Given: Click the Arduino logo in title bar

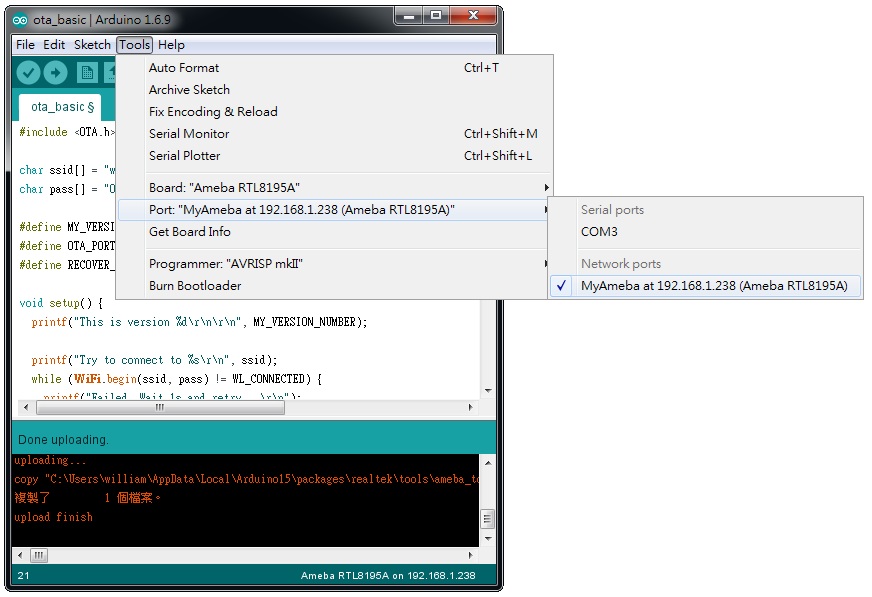Looking at the screenshot, I should pos(20,20).
